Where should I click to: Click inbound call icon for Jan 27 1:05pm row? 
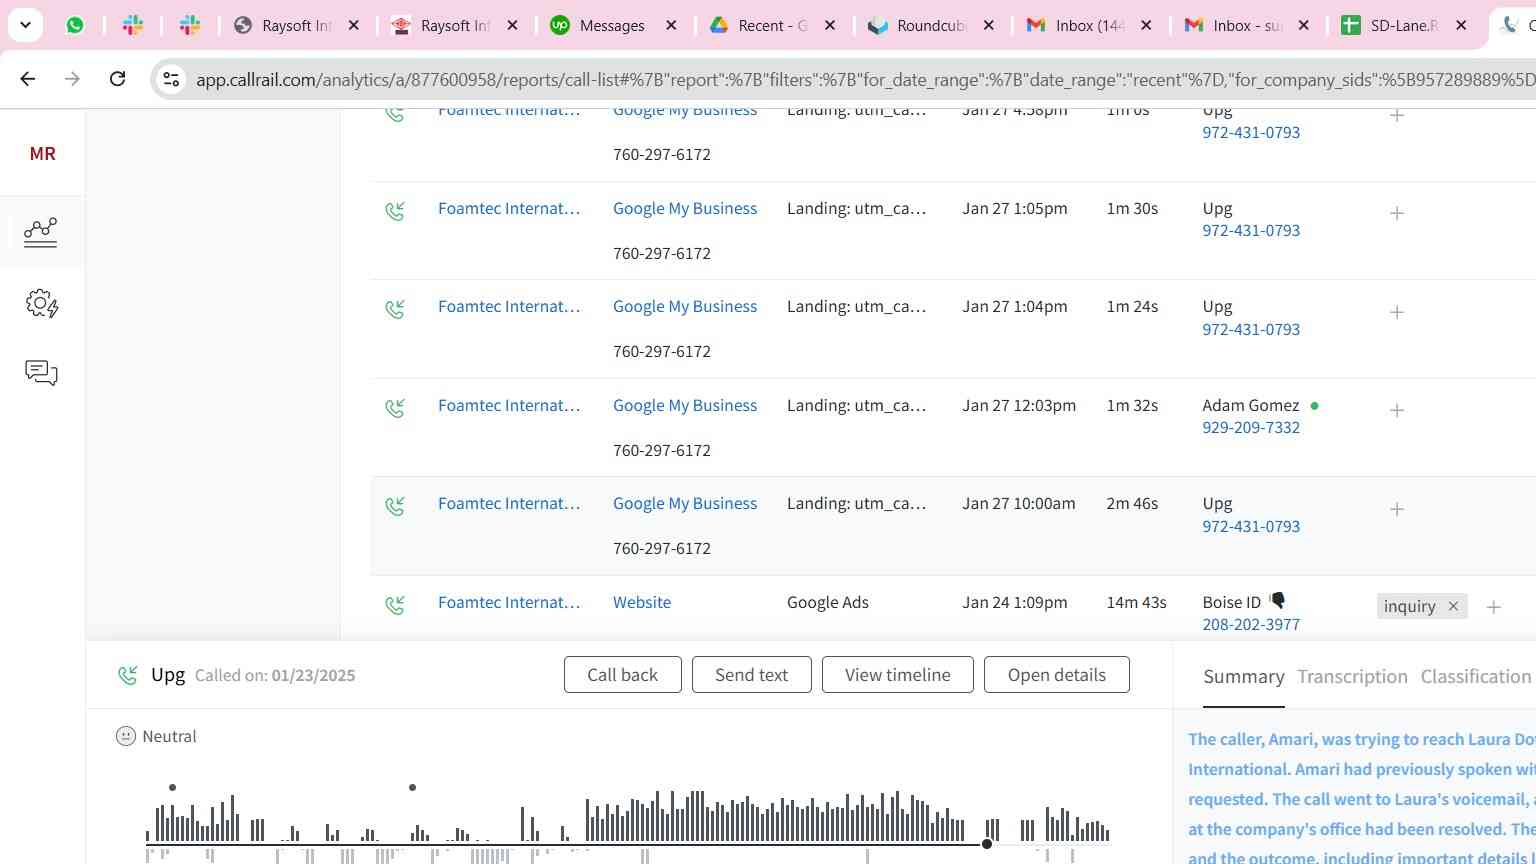point(395,211)
